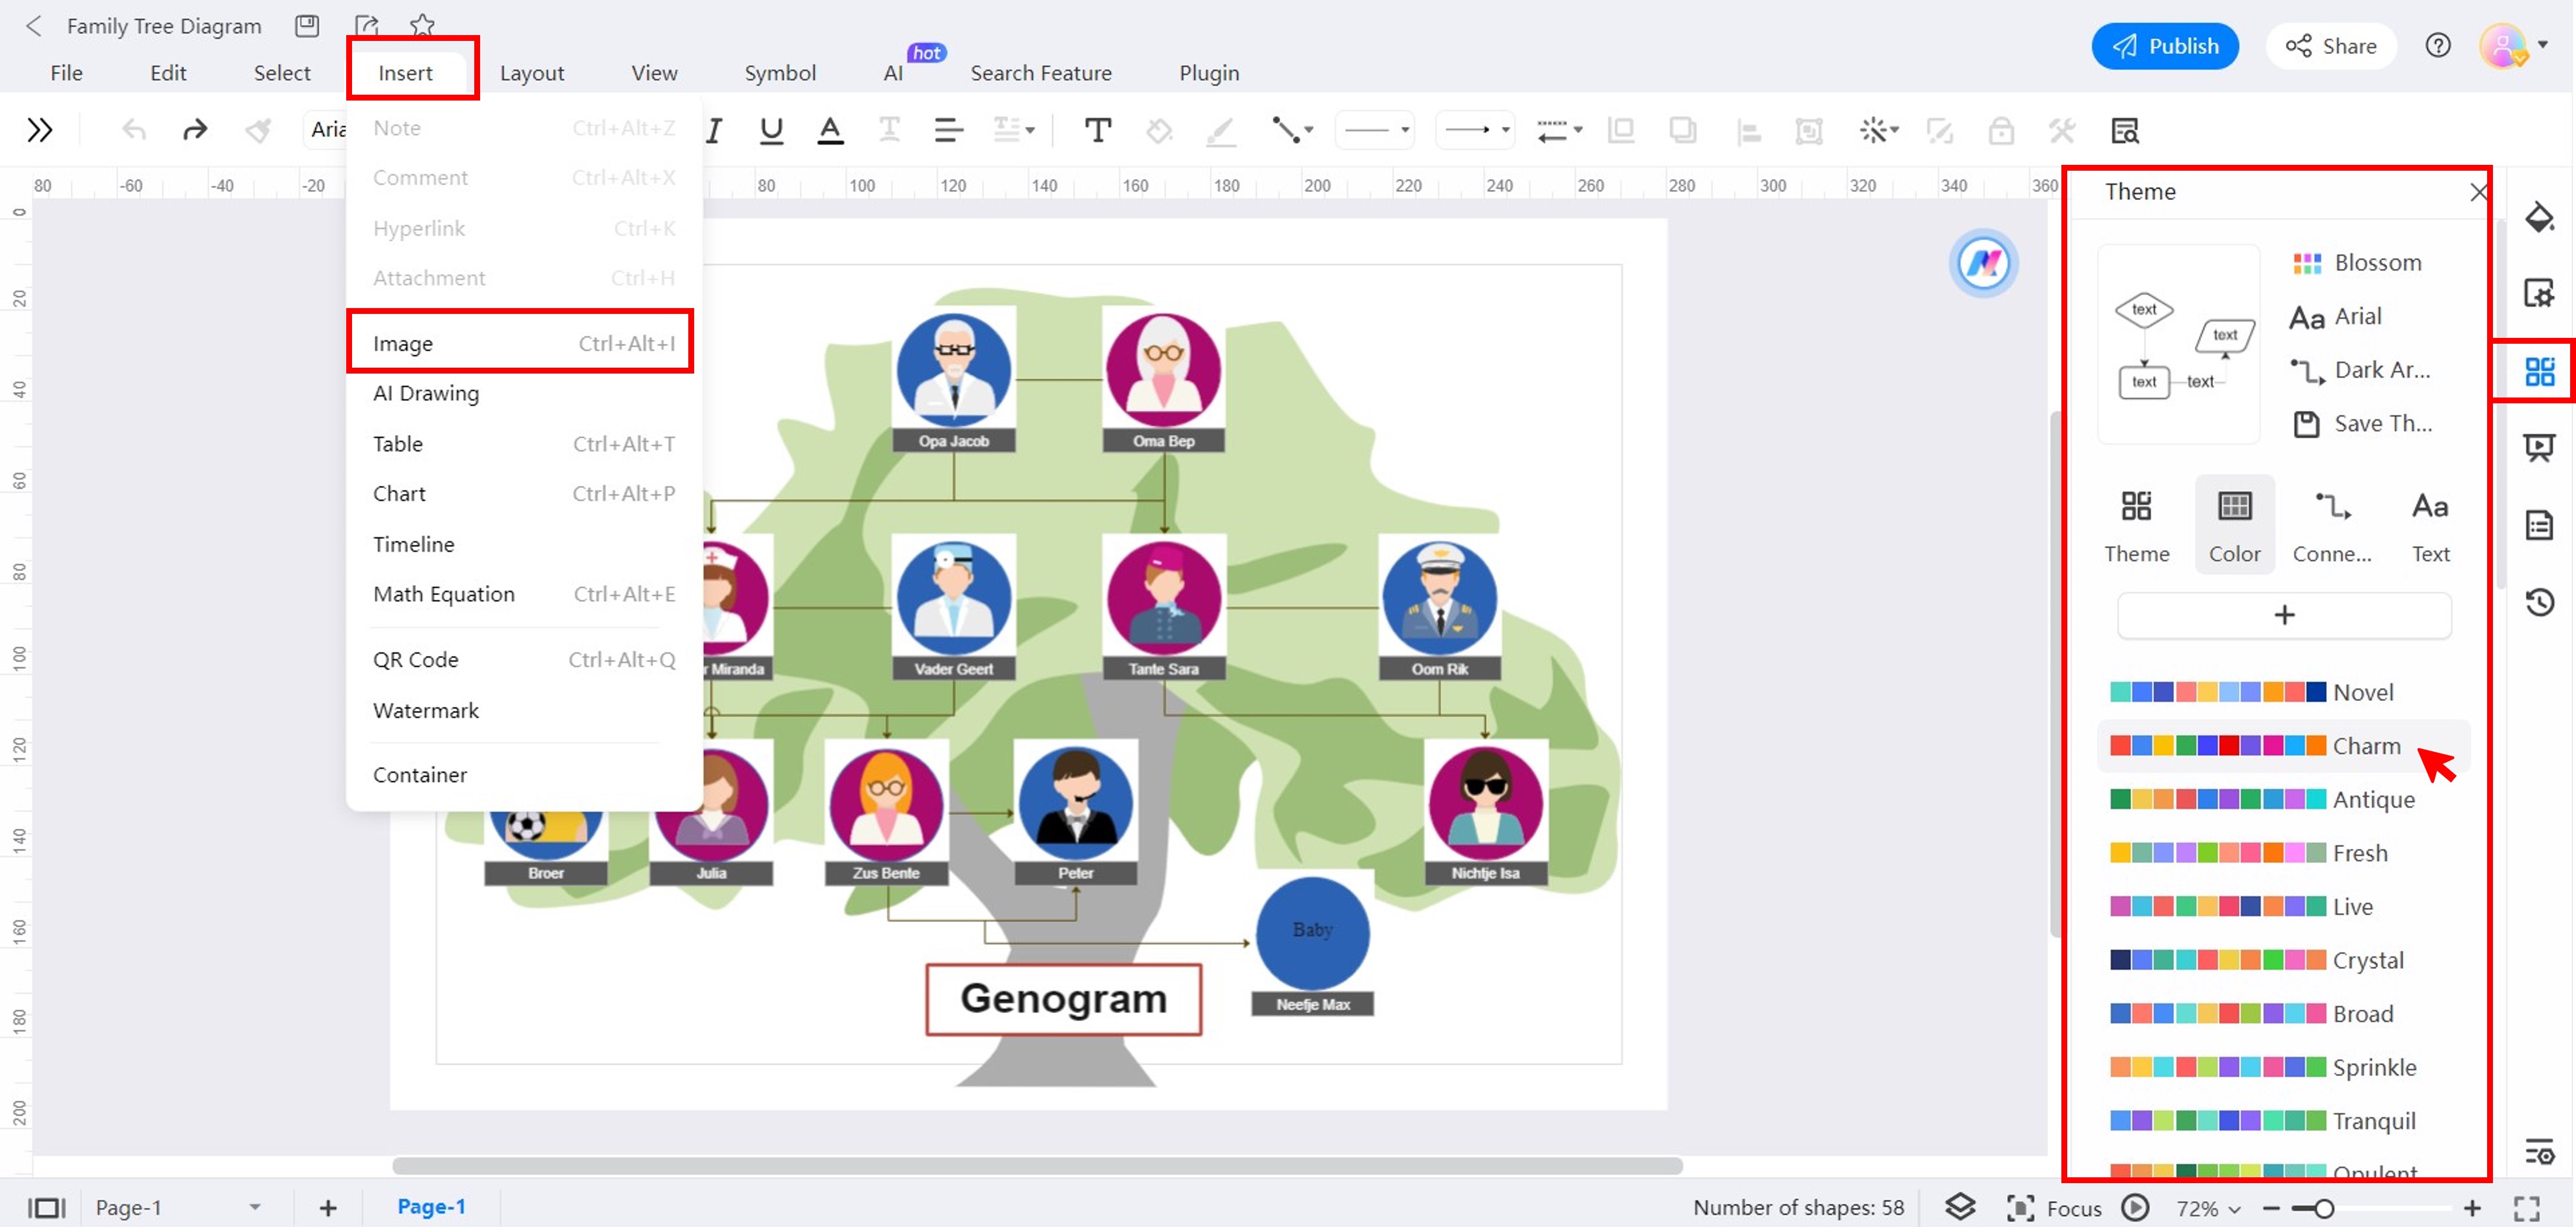Click the horizontal scrollbar below the canvas
The width and height of the screenshot is (2576, 1227).
point(1037,1165)
